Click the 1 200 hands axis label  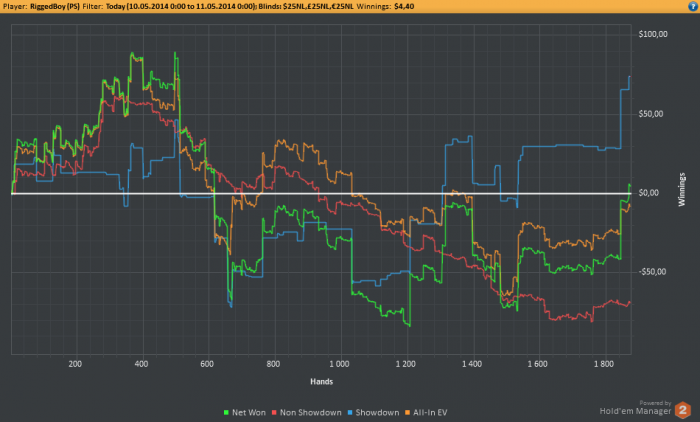point(405,364)
